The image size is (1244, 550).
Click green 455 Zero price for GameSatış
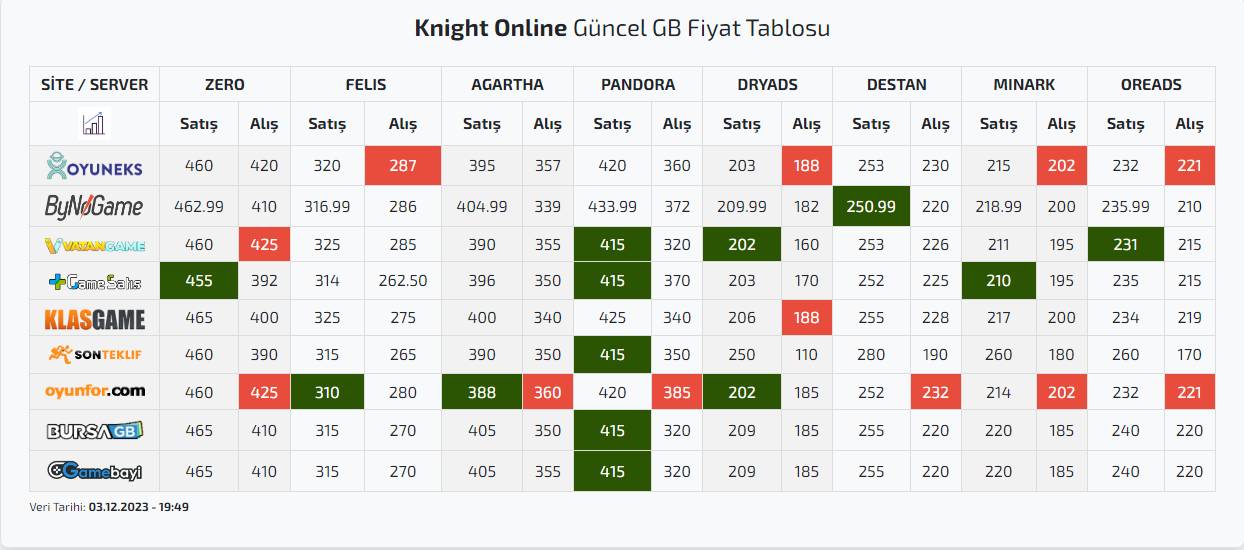tap(199, 281)
